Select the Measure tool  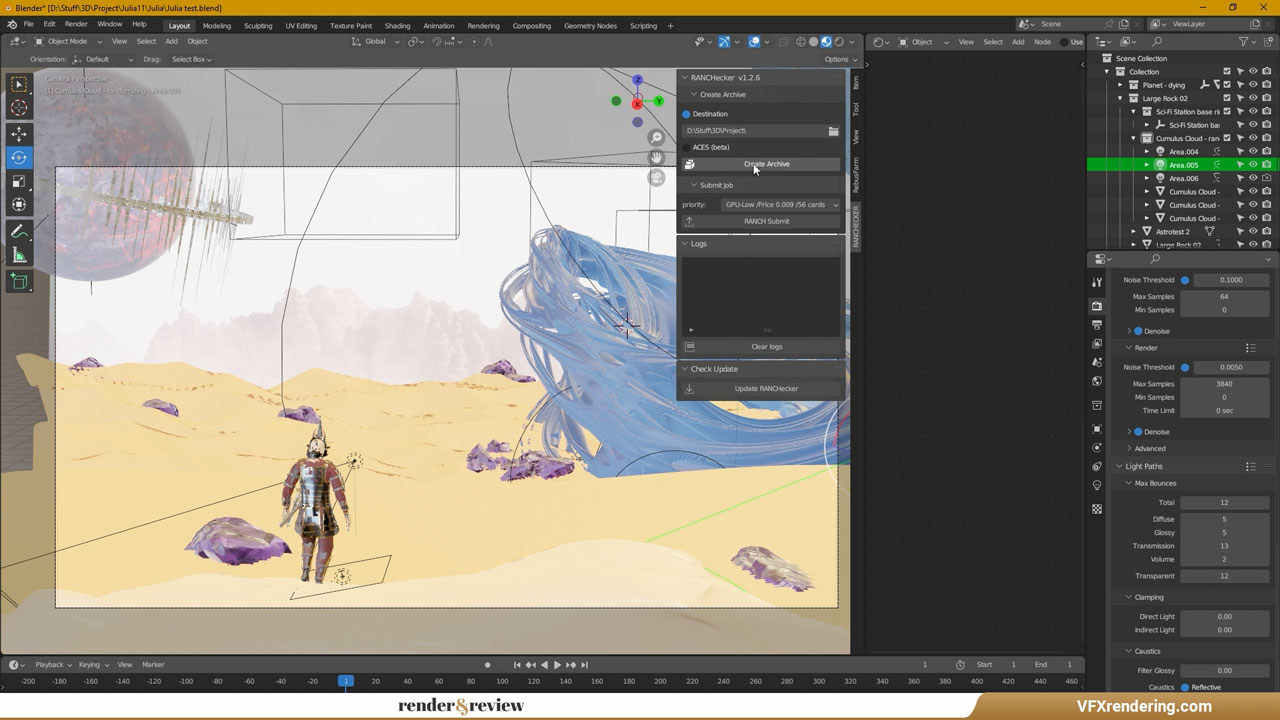coord(19,256)
